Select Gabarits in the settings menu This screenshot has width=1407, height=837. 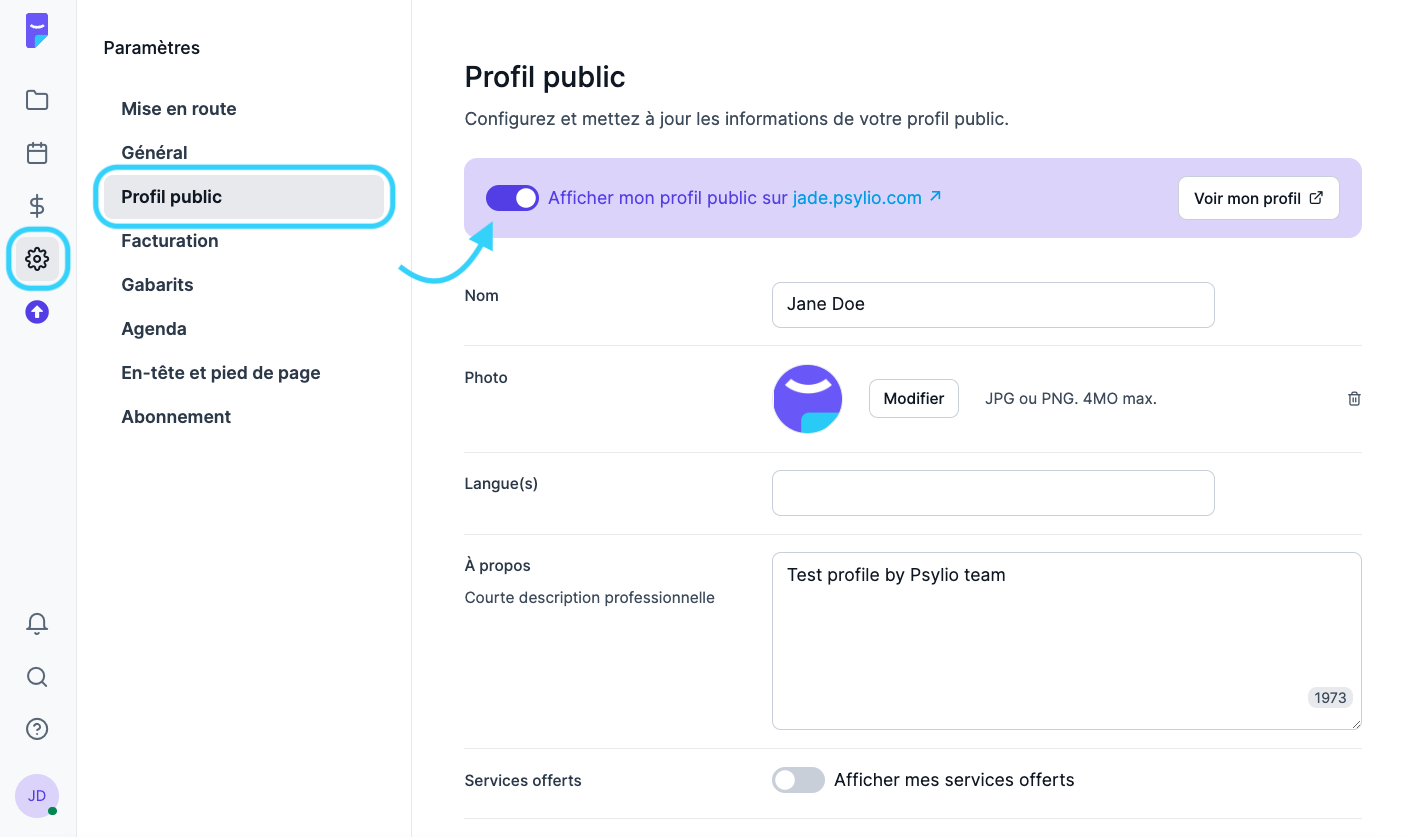click(157, 285)
